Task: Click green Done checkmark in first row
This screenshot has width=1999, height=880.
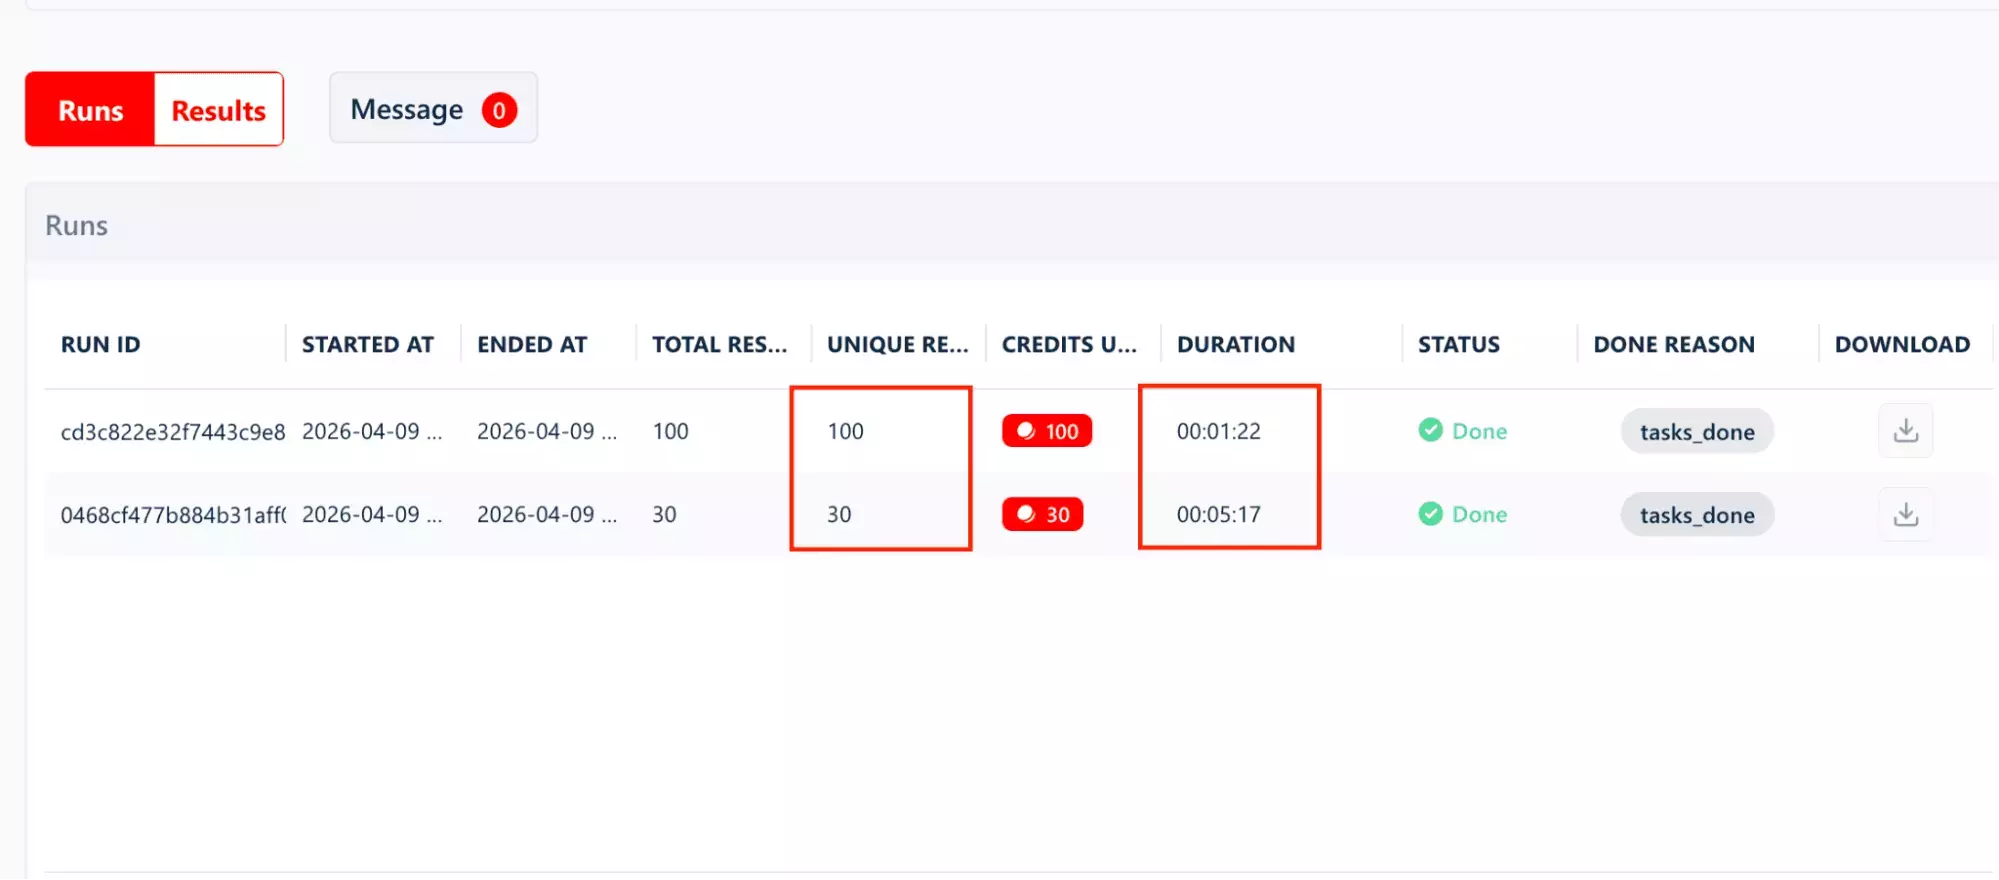Action: [1431, 430]
